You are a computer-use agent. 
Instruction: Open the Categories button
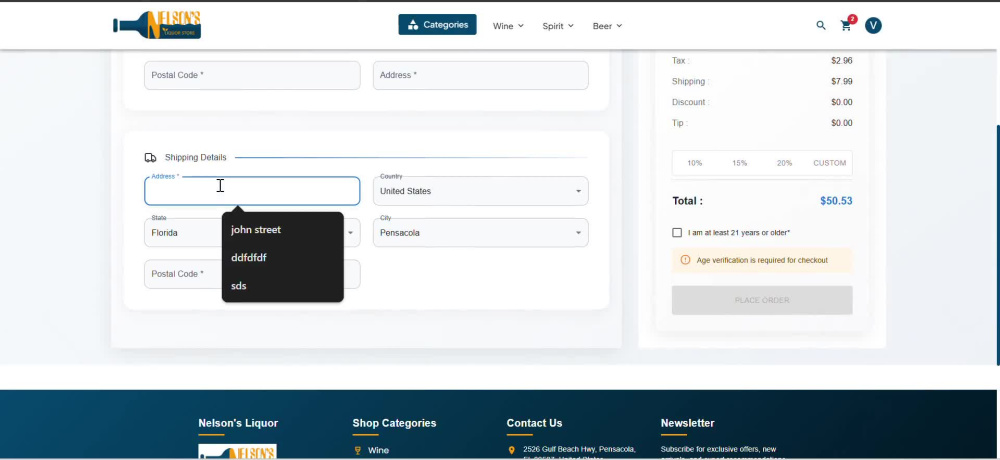[x=438, y=25]
